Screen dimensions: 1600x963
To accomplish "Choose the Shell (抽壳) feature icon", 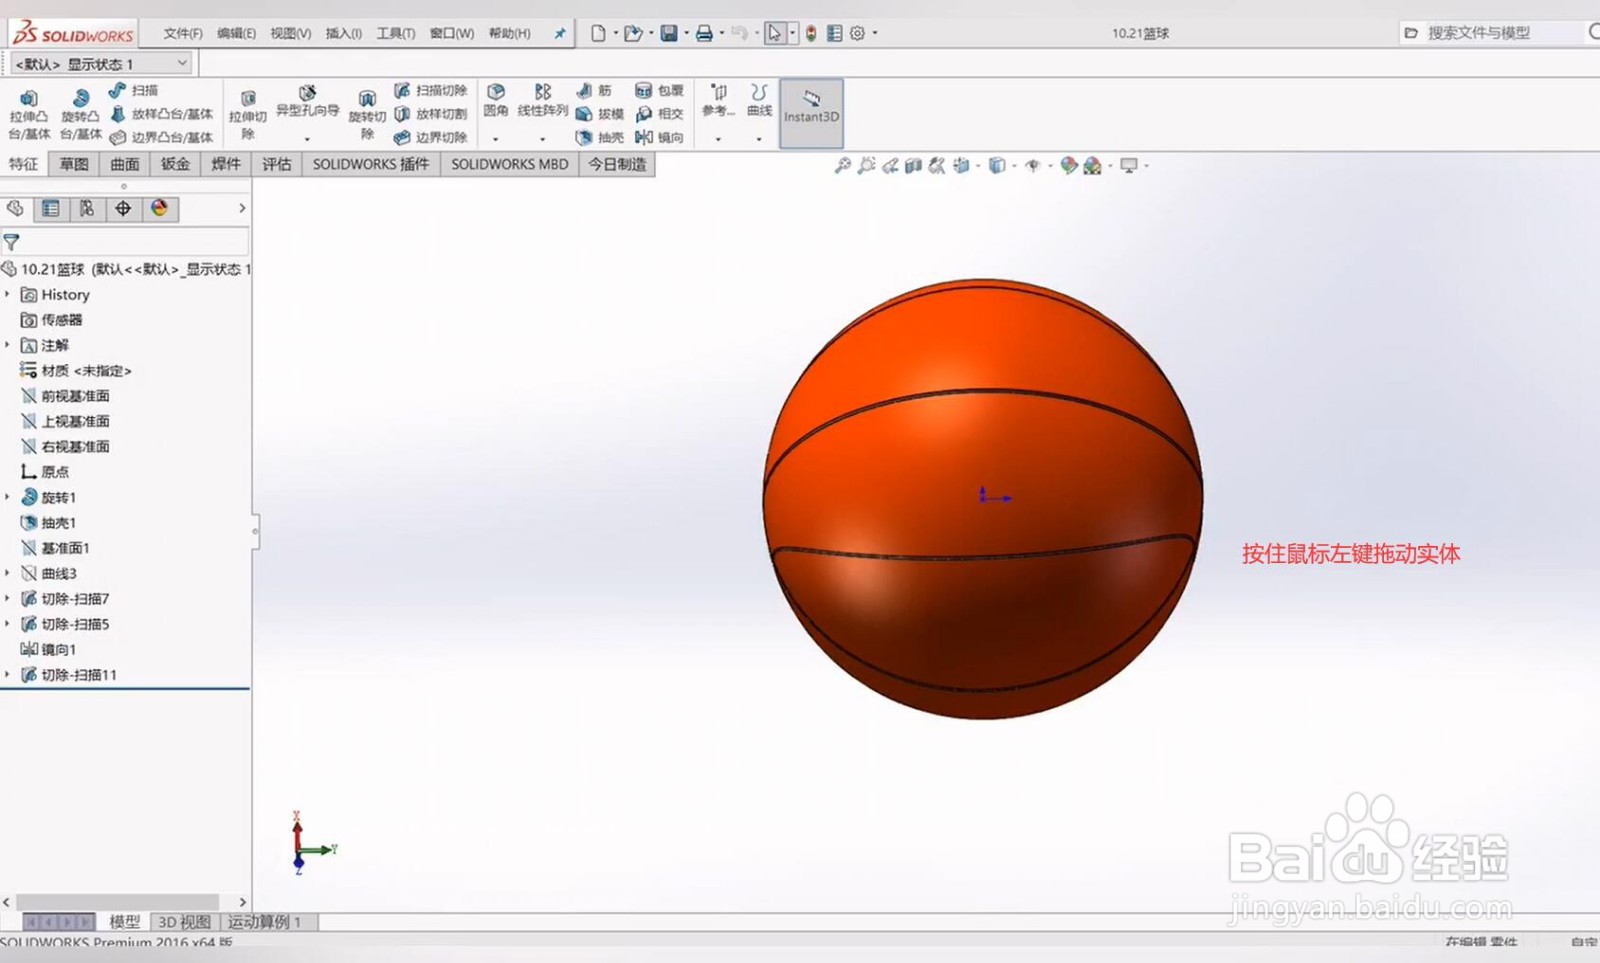I will pyautogui.click(x=599, y=137).
